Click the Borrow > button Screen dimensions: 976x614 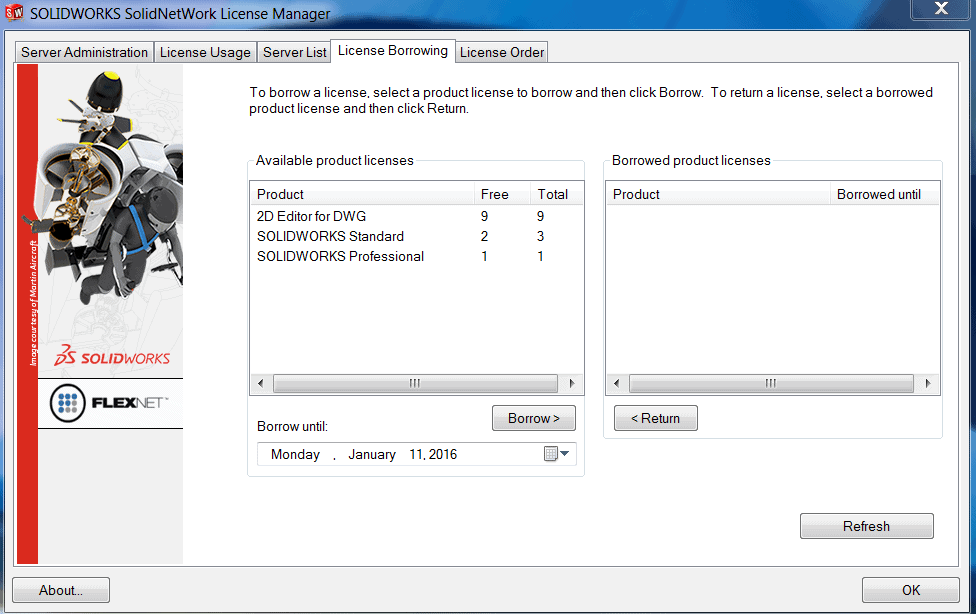coord(533,418)
